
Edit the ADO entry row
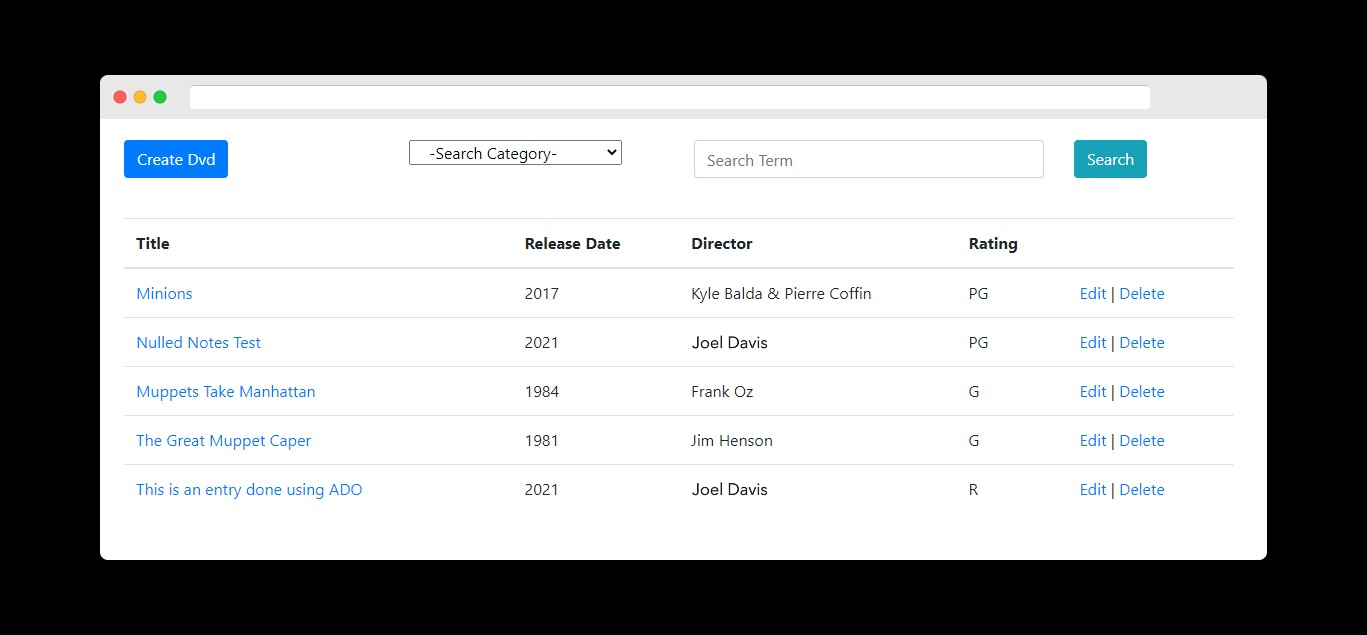click(x=1093, y=489)
